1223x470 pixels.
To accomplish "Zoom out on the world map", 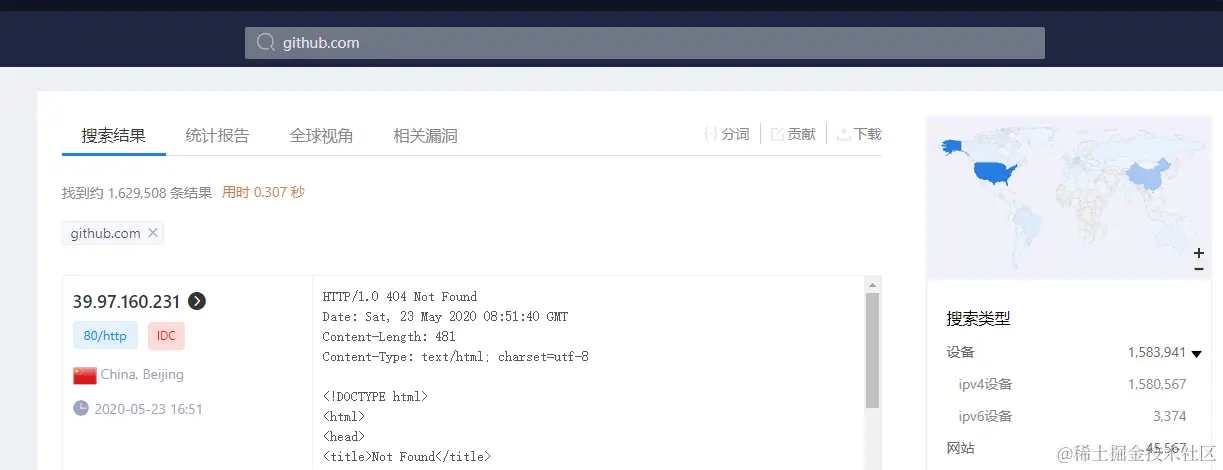I will pyautogui.click(x=1199, y=268).
